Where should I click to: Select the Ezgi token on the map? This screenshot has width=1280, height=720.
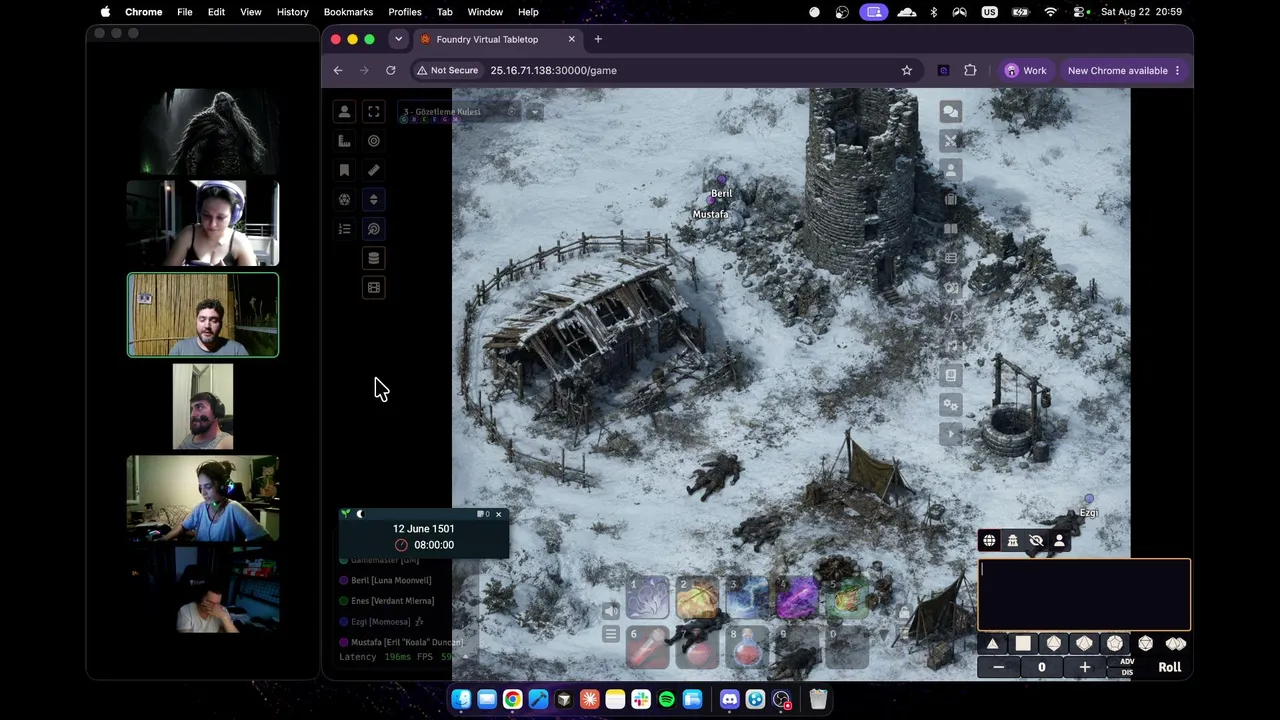click(1089, 498)
